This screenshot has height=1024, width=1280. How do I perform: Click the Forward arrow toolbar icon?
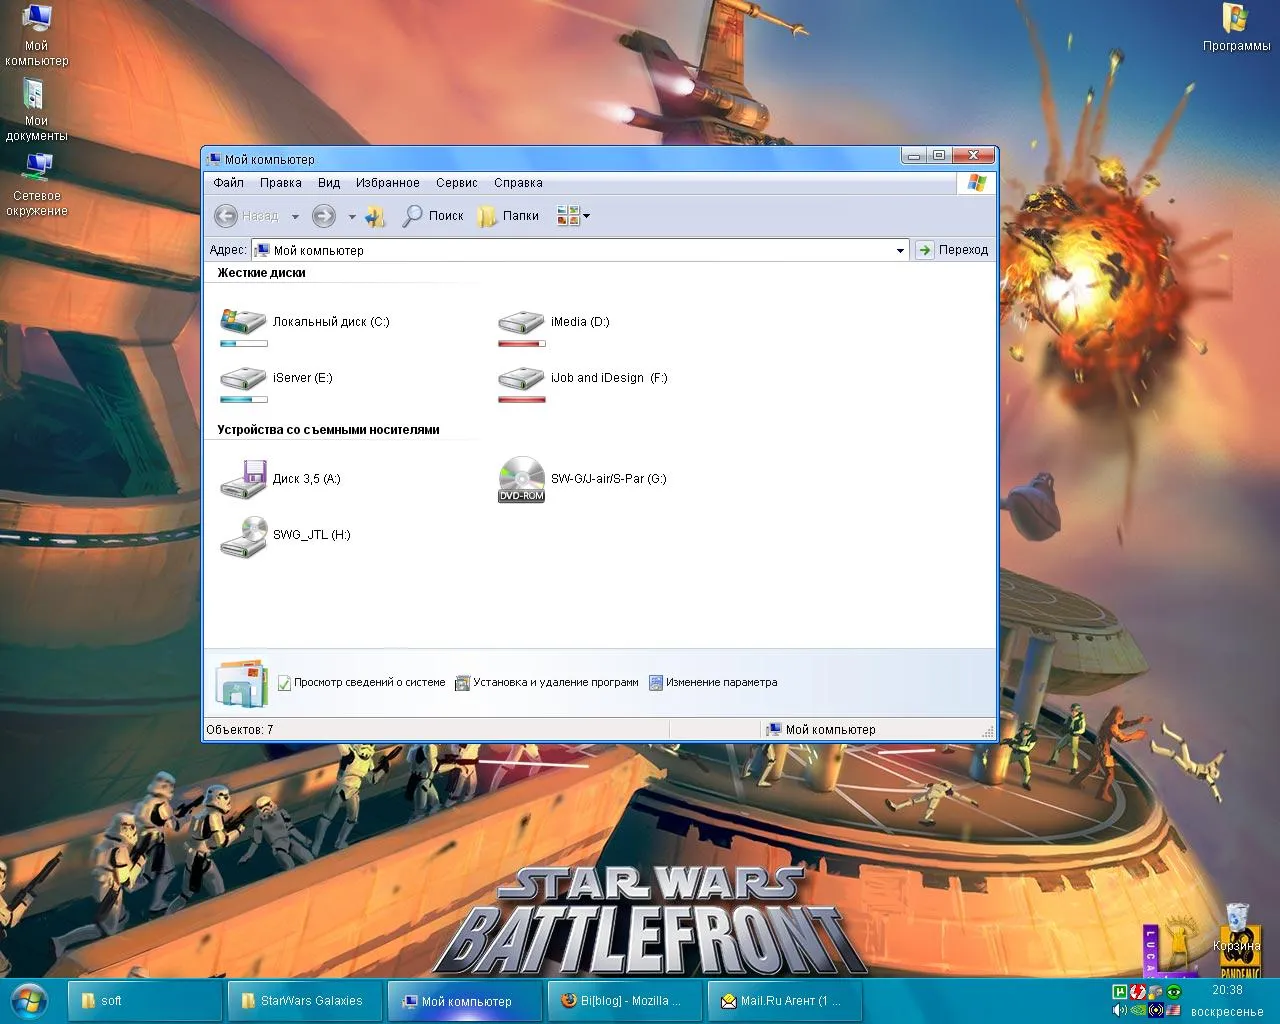(x=323, y=216)
